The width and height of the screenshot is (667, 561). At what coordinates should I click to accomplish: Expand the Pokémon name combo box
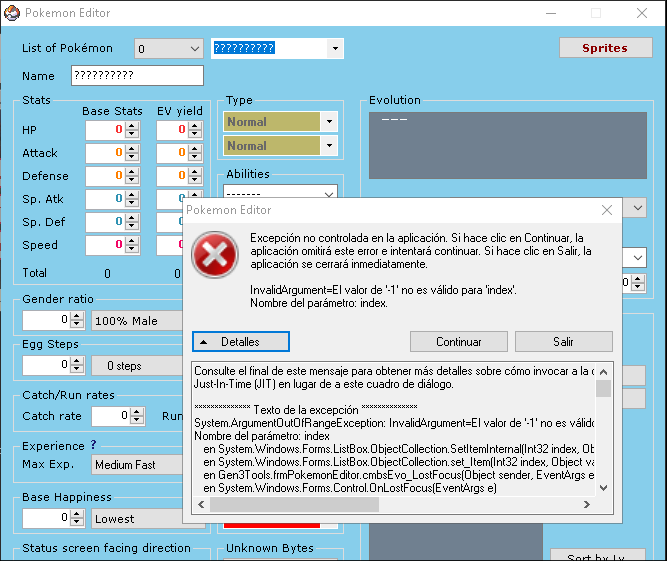pyautogui.click(x=334, y=48)
